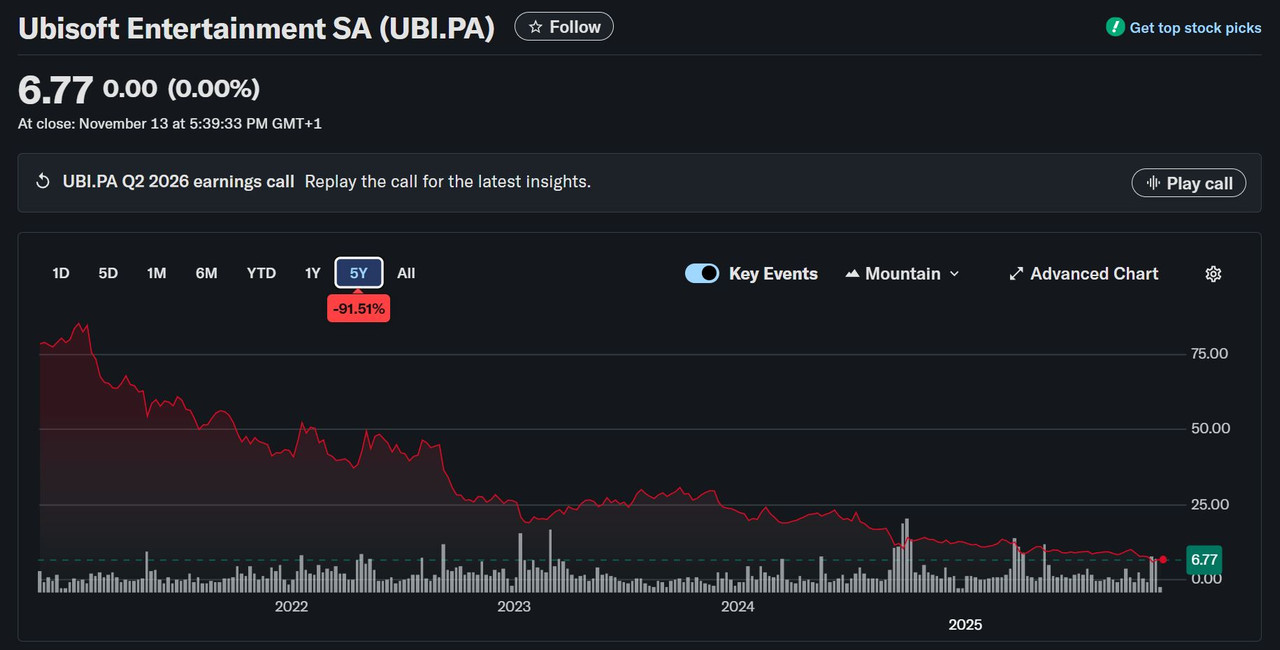Screen dimensions: 1280x650
Task: Click the 2023 label on the time axis
Action: click(x=514, y=606)
